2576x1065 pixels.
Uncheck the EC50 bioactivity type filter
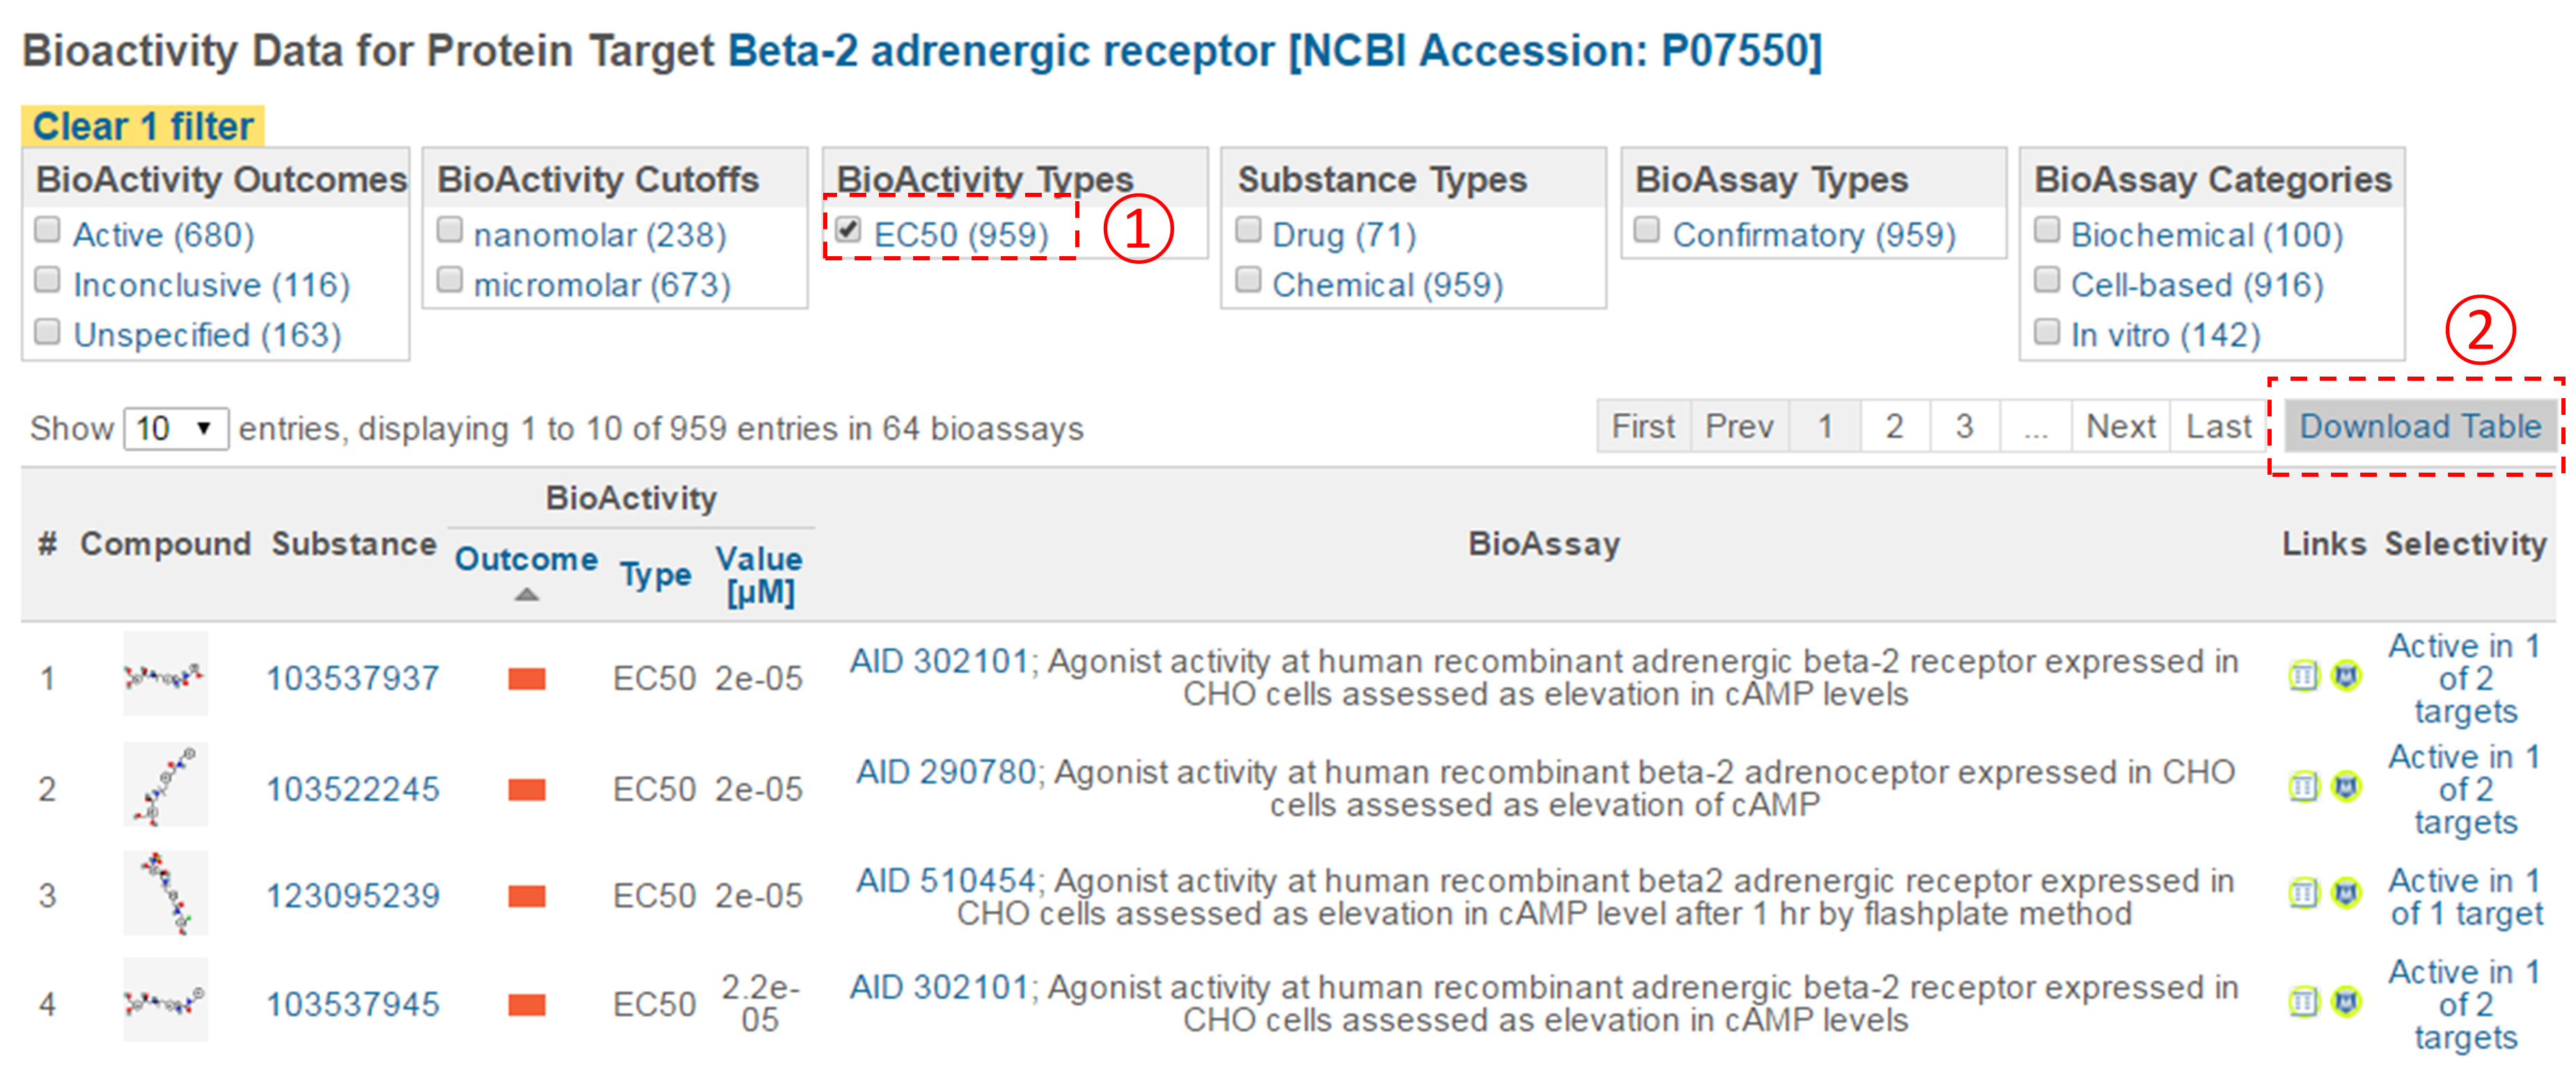(x=848, y=230)
